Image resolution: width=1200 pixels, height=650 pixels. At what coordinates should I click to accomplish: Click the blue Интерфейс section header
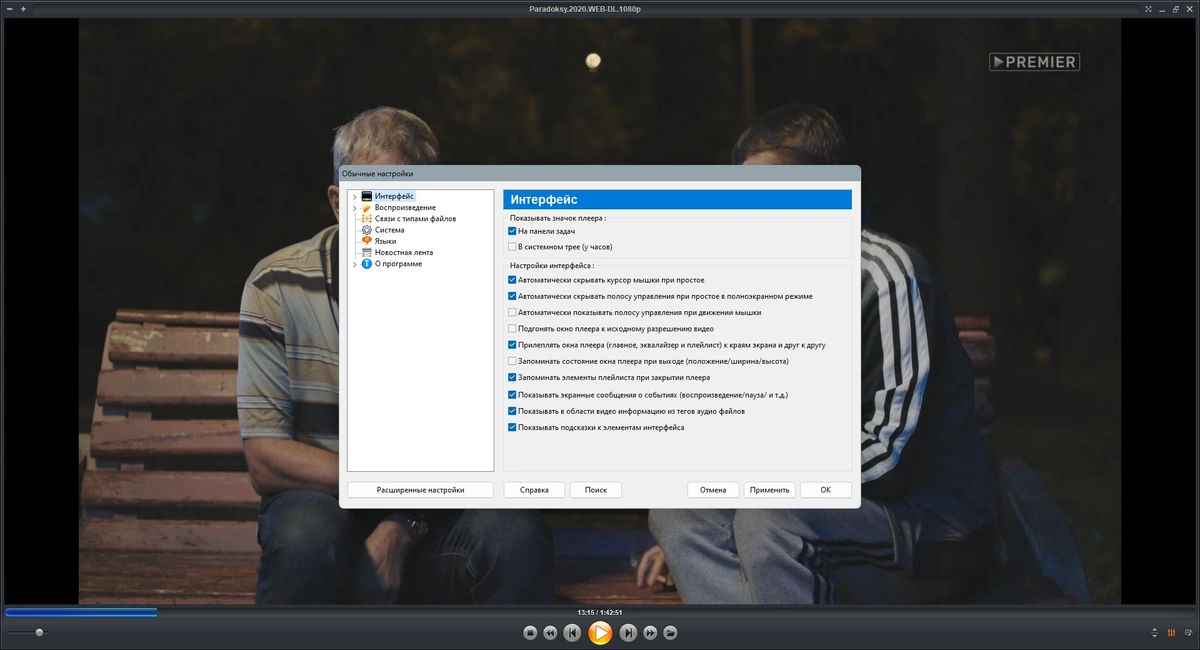tap(677, 200)
